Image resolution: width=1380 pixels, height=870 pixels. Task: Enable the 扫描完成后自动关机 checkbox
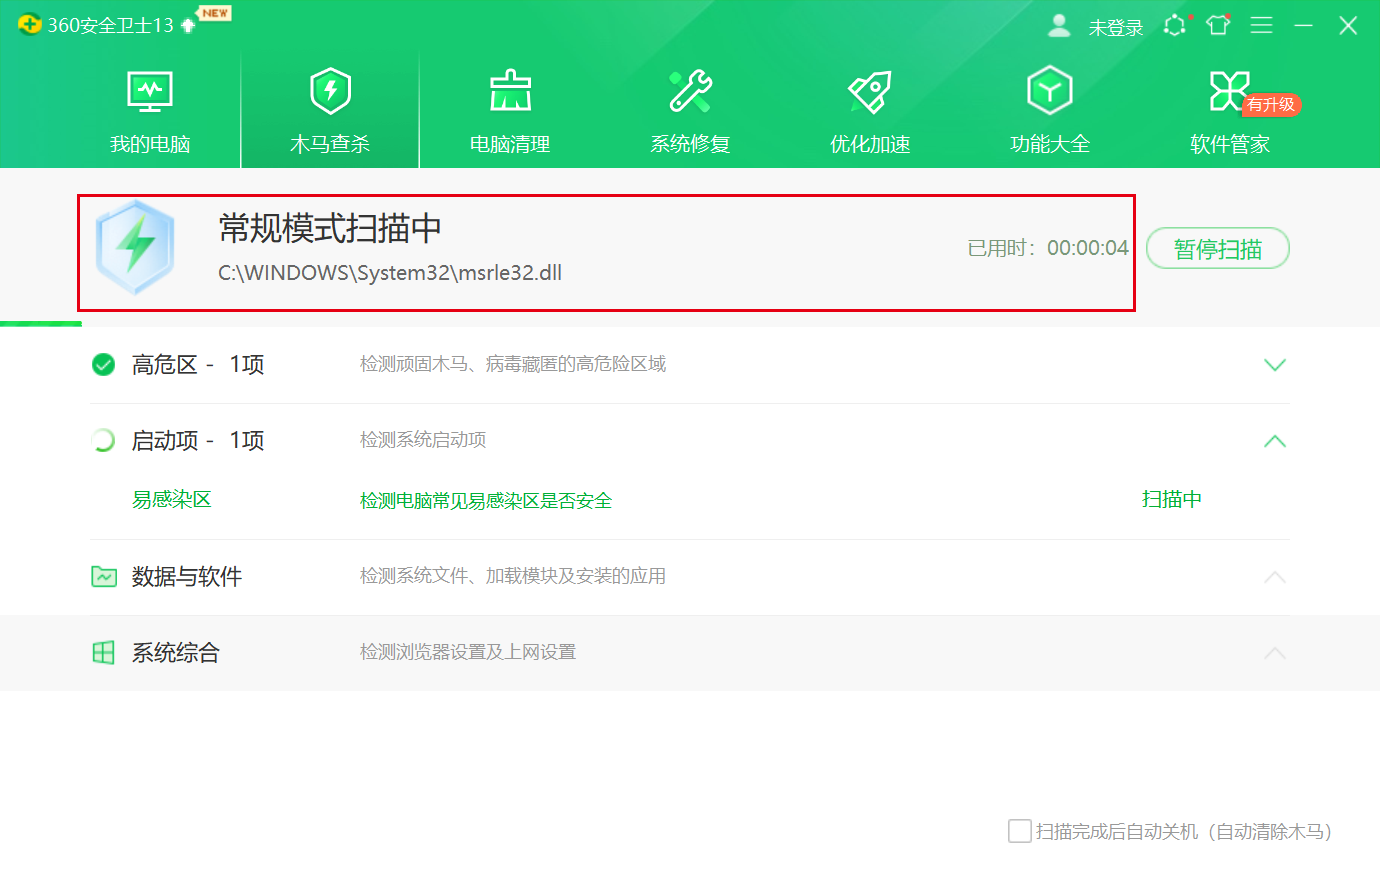pos(1020,831)
